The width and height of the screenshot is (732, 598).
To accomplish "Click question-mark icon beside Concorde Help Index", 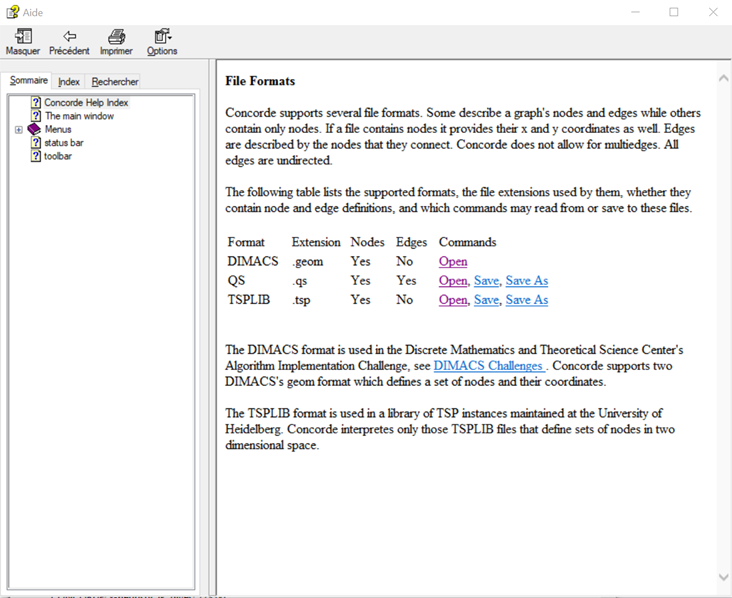I will (x=36, y=102).
